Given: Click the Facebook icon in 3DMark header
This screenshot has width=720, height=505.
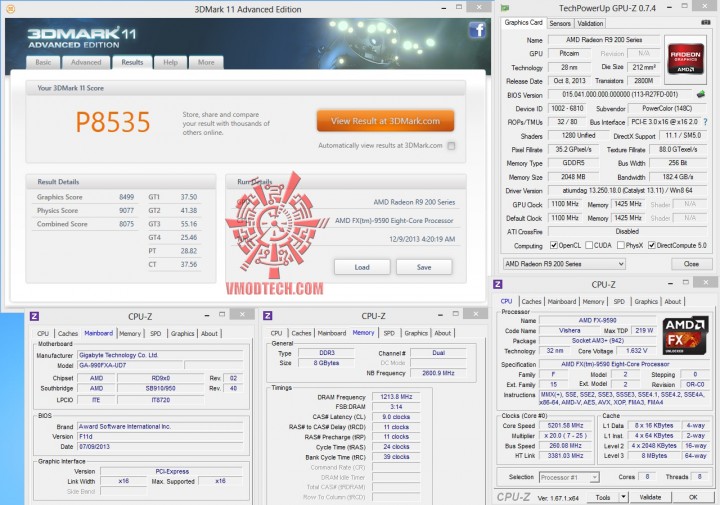Looking at the screenshot, I should pyautogui.click(x=477, y=30).
